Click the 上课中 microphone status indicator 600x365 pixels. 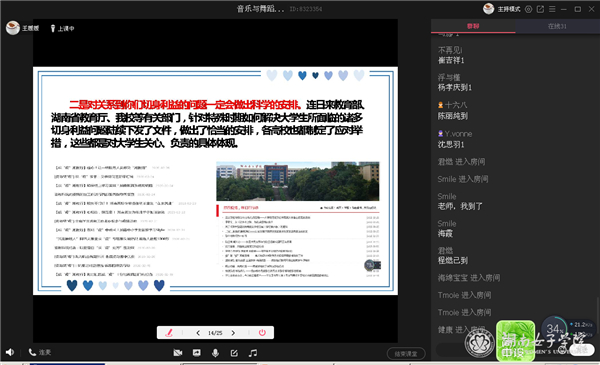pyautogui.click(x=62, y=28)
